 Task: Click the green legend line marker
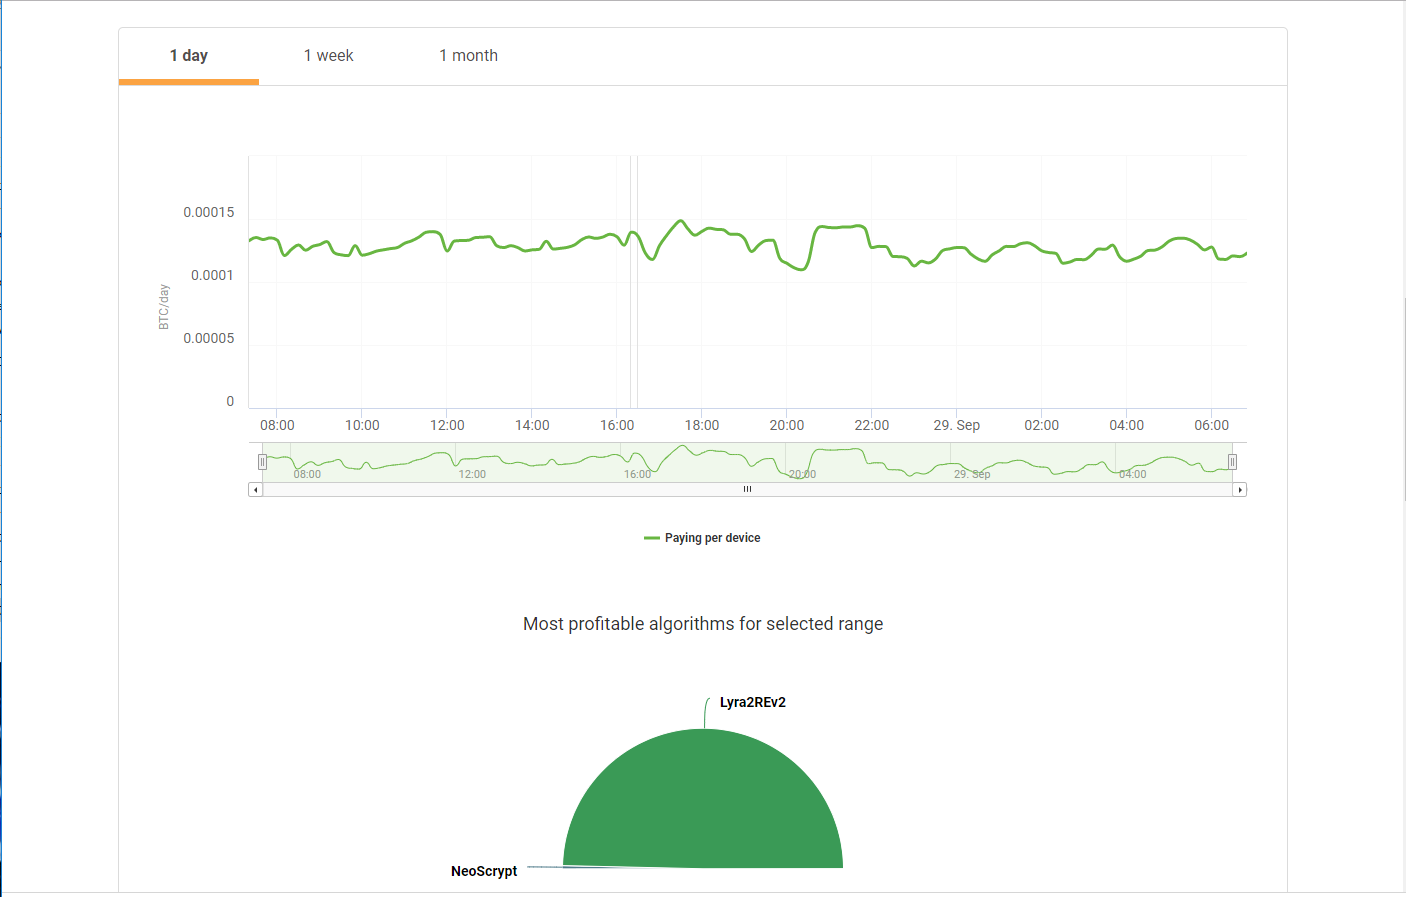651,538
